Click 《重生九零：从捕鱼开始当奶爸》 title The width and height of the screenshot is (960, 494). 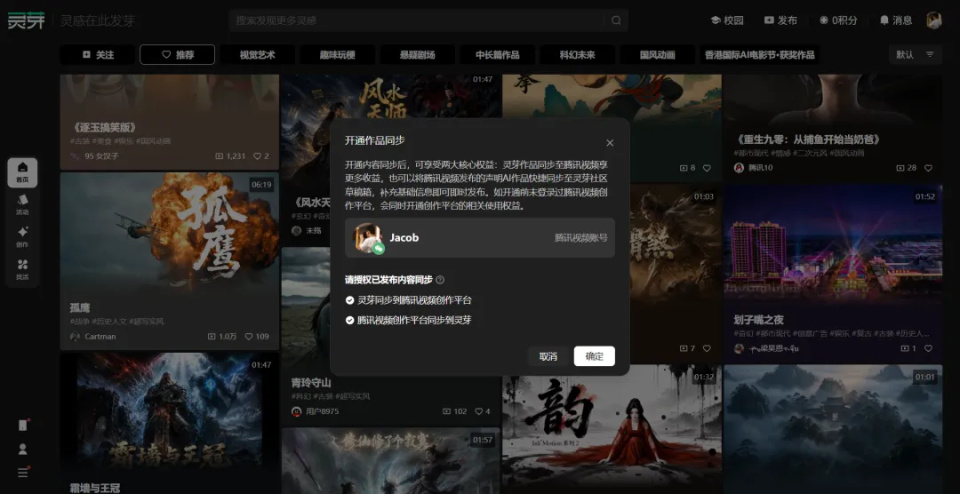coord(806,139)
